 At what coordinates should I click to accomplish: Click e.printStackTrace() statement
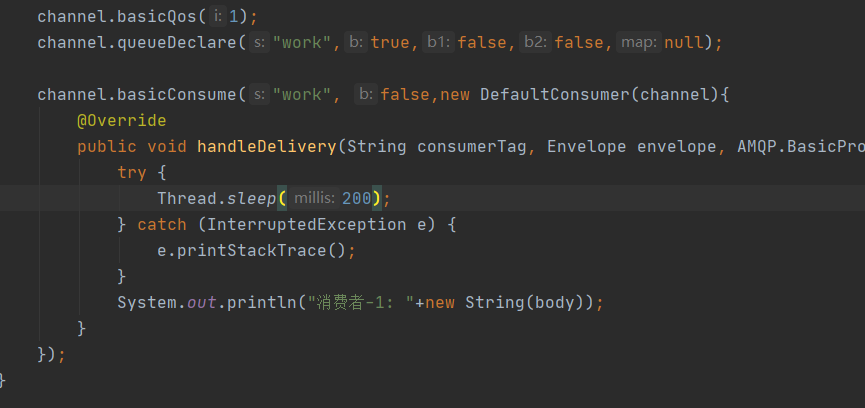[x=257, y=251]
